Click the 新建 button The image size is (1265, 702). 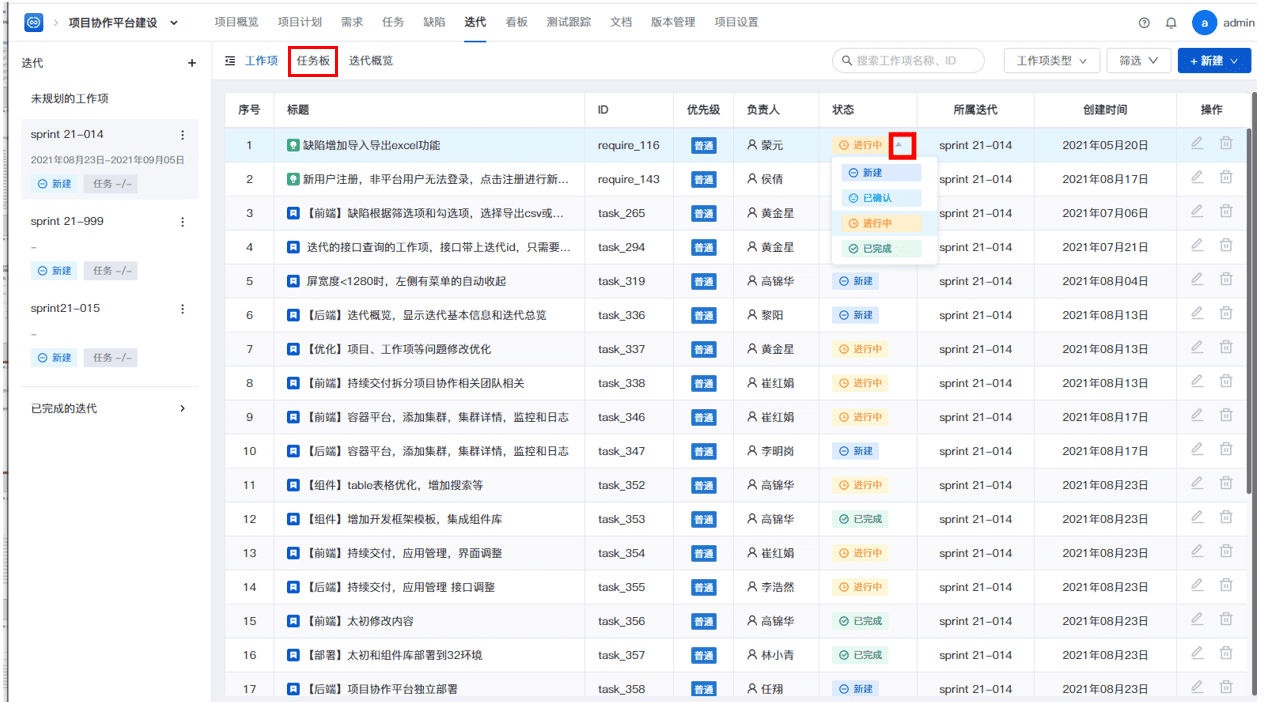coord(1214,61)
